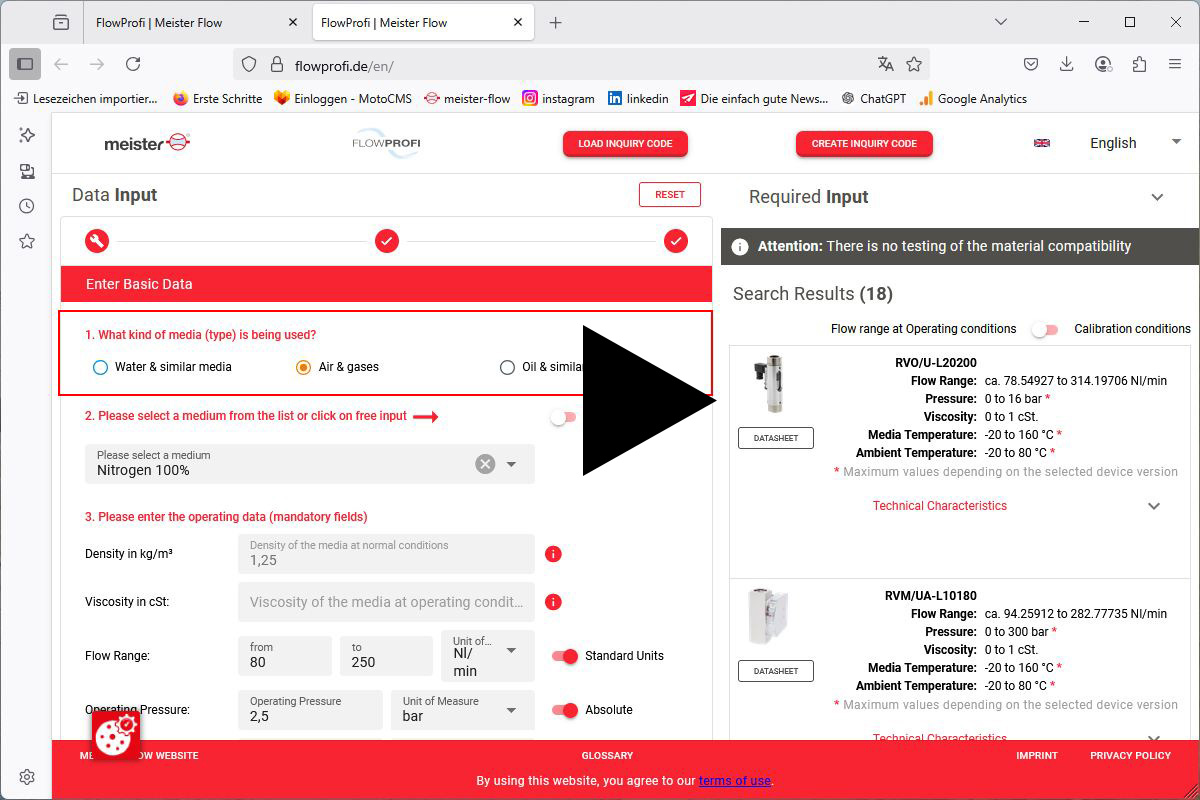1200x800 pixels.
Task: Open bookmarks sidebar star icon
Action: [27, 241]
